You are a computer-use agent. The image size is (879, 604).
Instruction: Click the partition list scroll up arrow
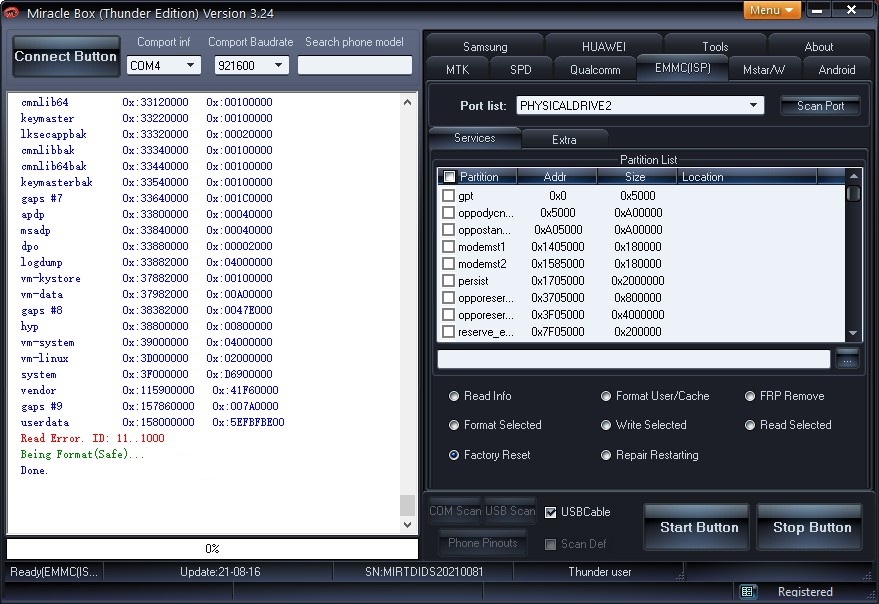point(853,176)
